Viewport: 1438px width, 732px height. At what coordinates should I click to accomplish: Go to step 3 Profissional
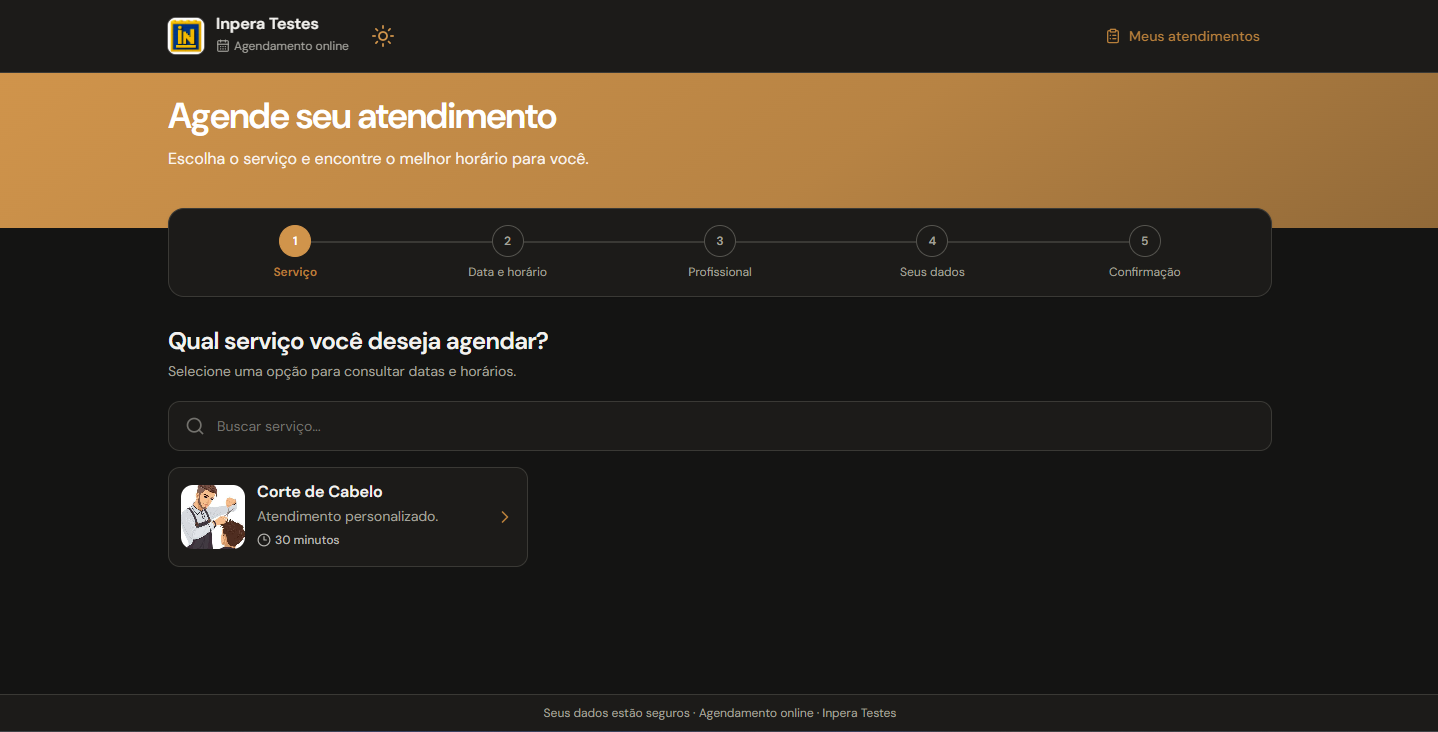(x=720, y=241)
